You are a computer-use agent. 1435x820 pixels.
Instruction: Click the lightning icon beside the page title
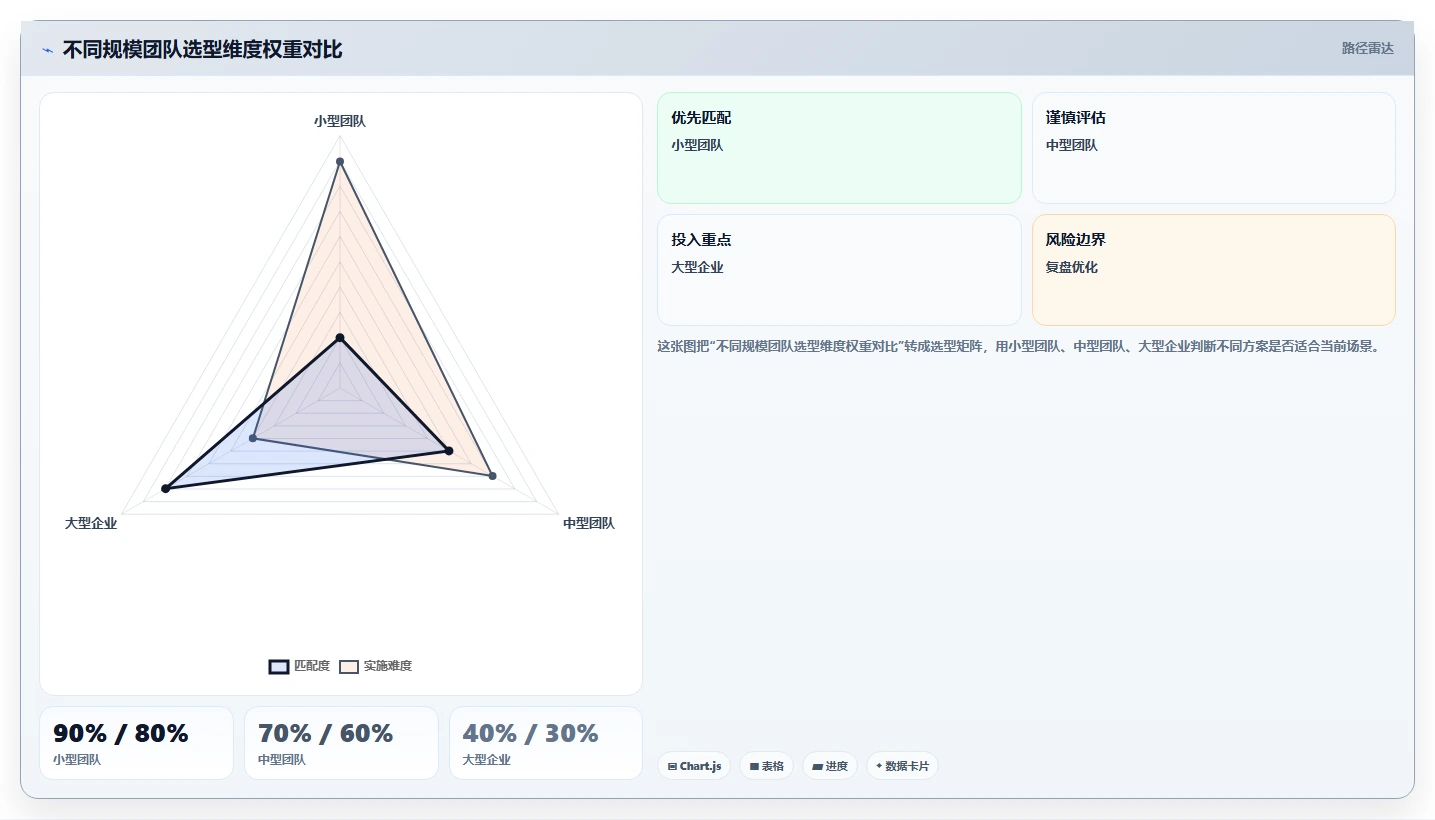click(x=48, y=50)
